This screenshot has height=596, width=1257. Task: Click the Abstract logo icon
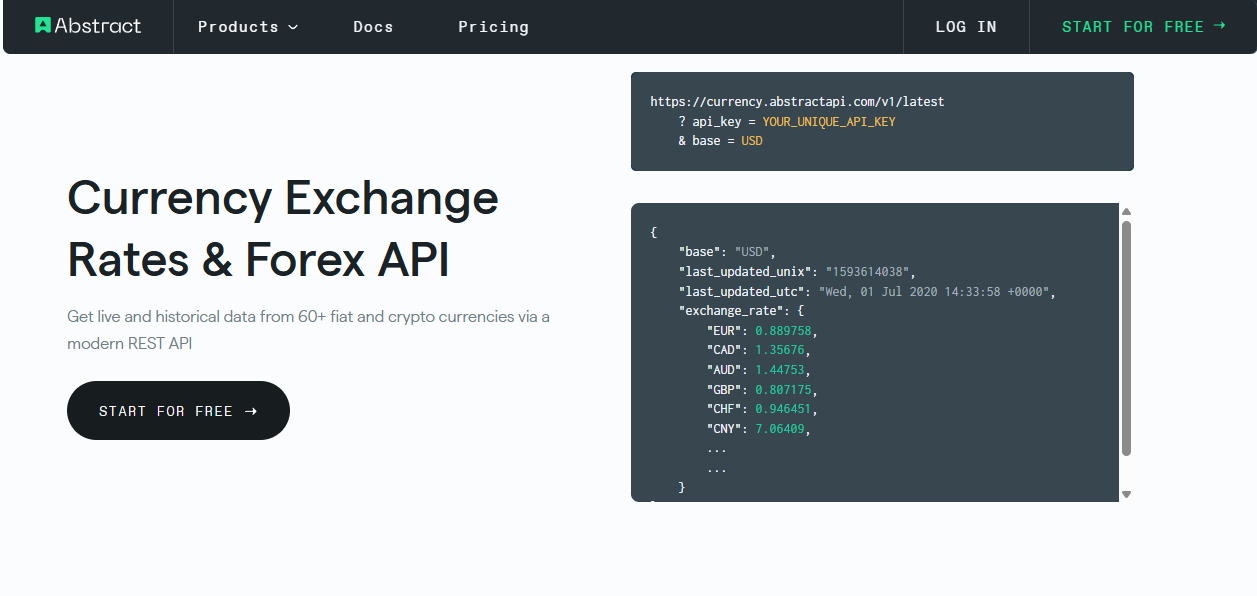[x=43, y=26]
